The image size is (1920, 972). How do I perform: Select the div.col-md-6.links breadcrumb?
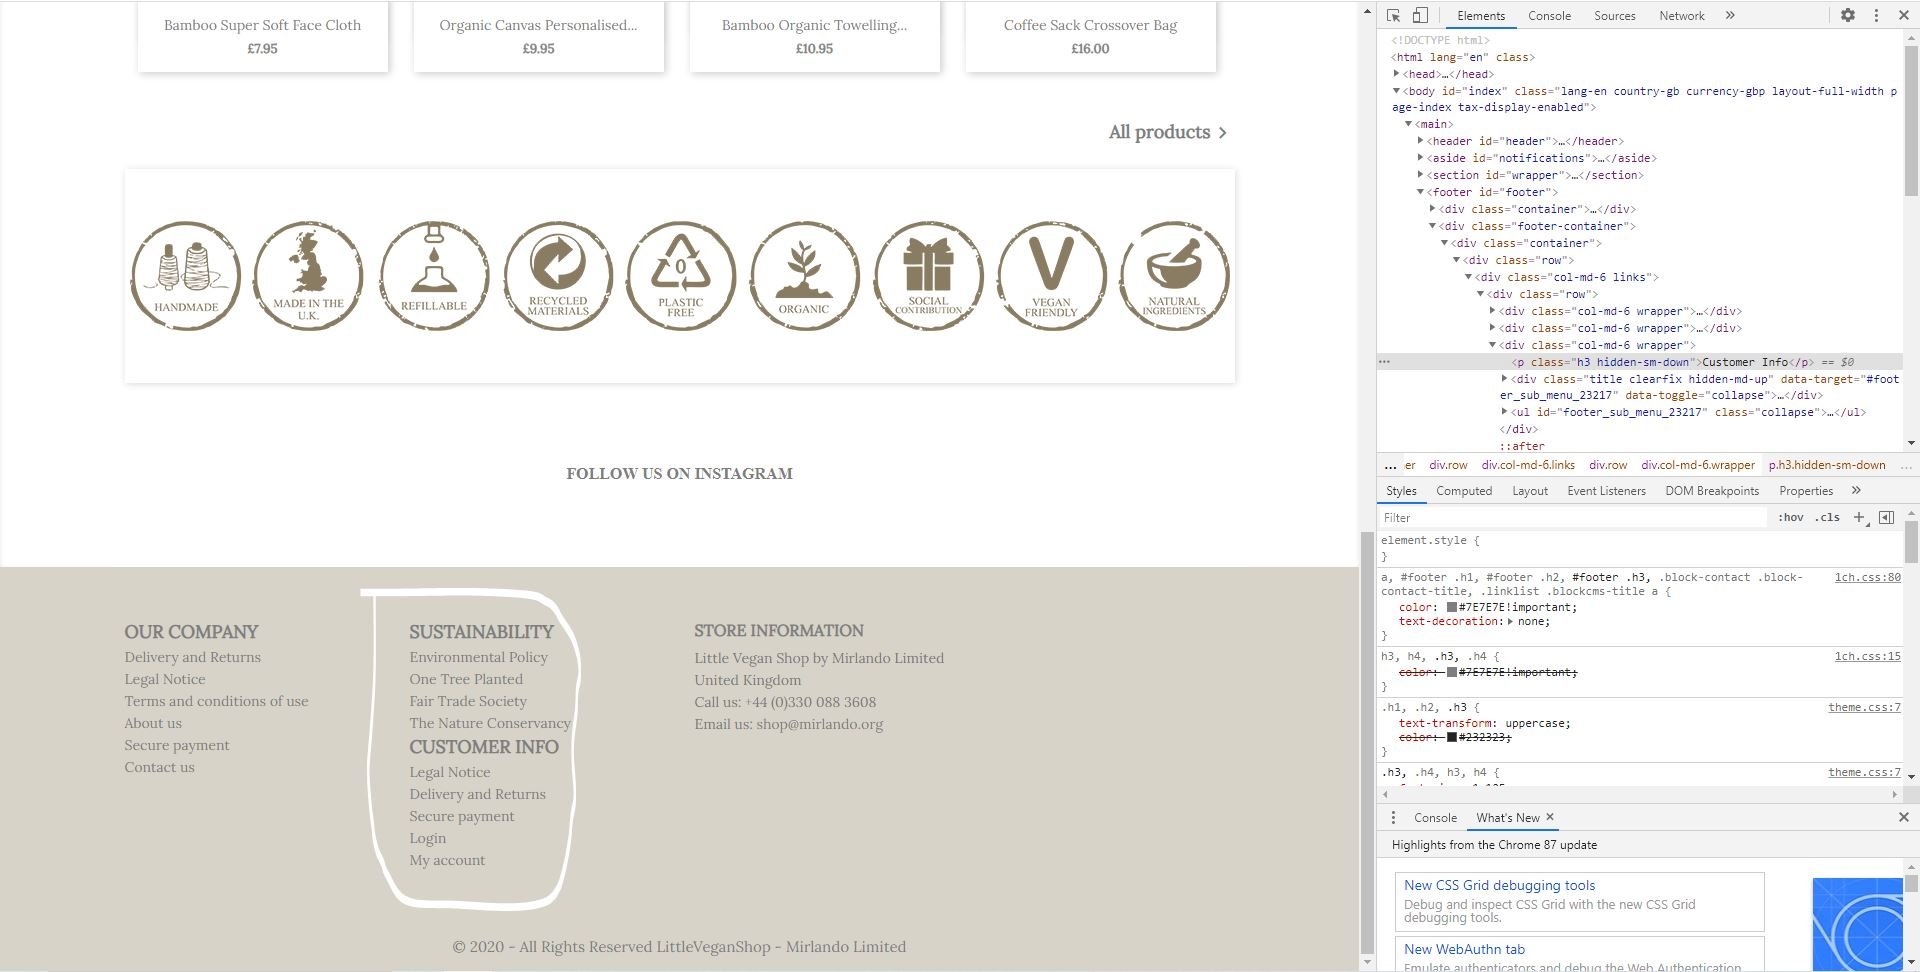tap(1528, 465)
